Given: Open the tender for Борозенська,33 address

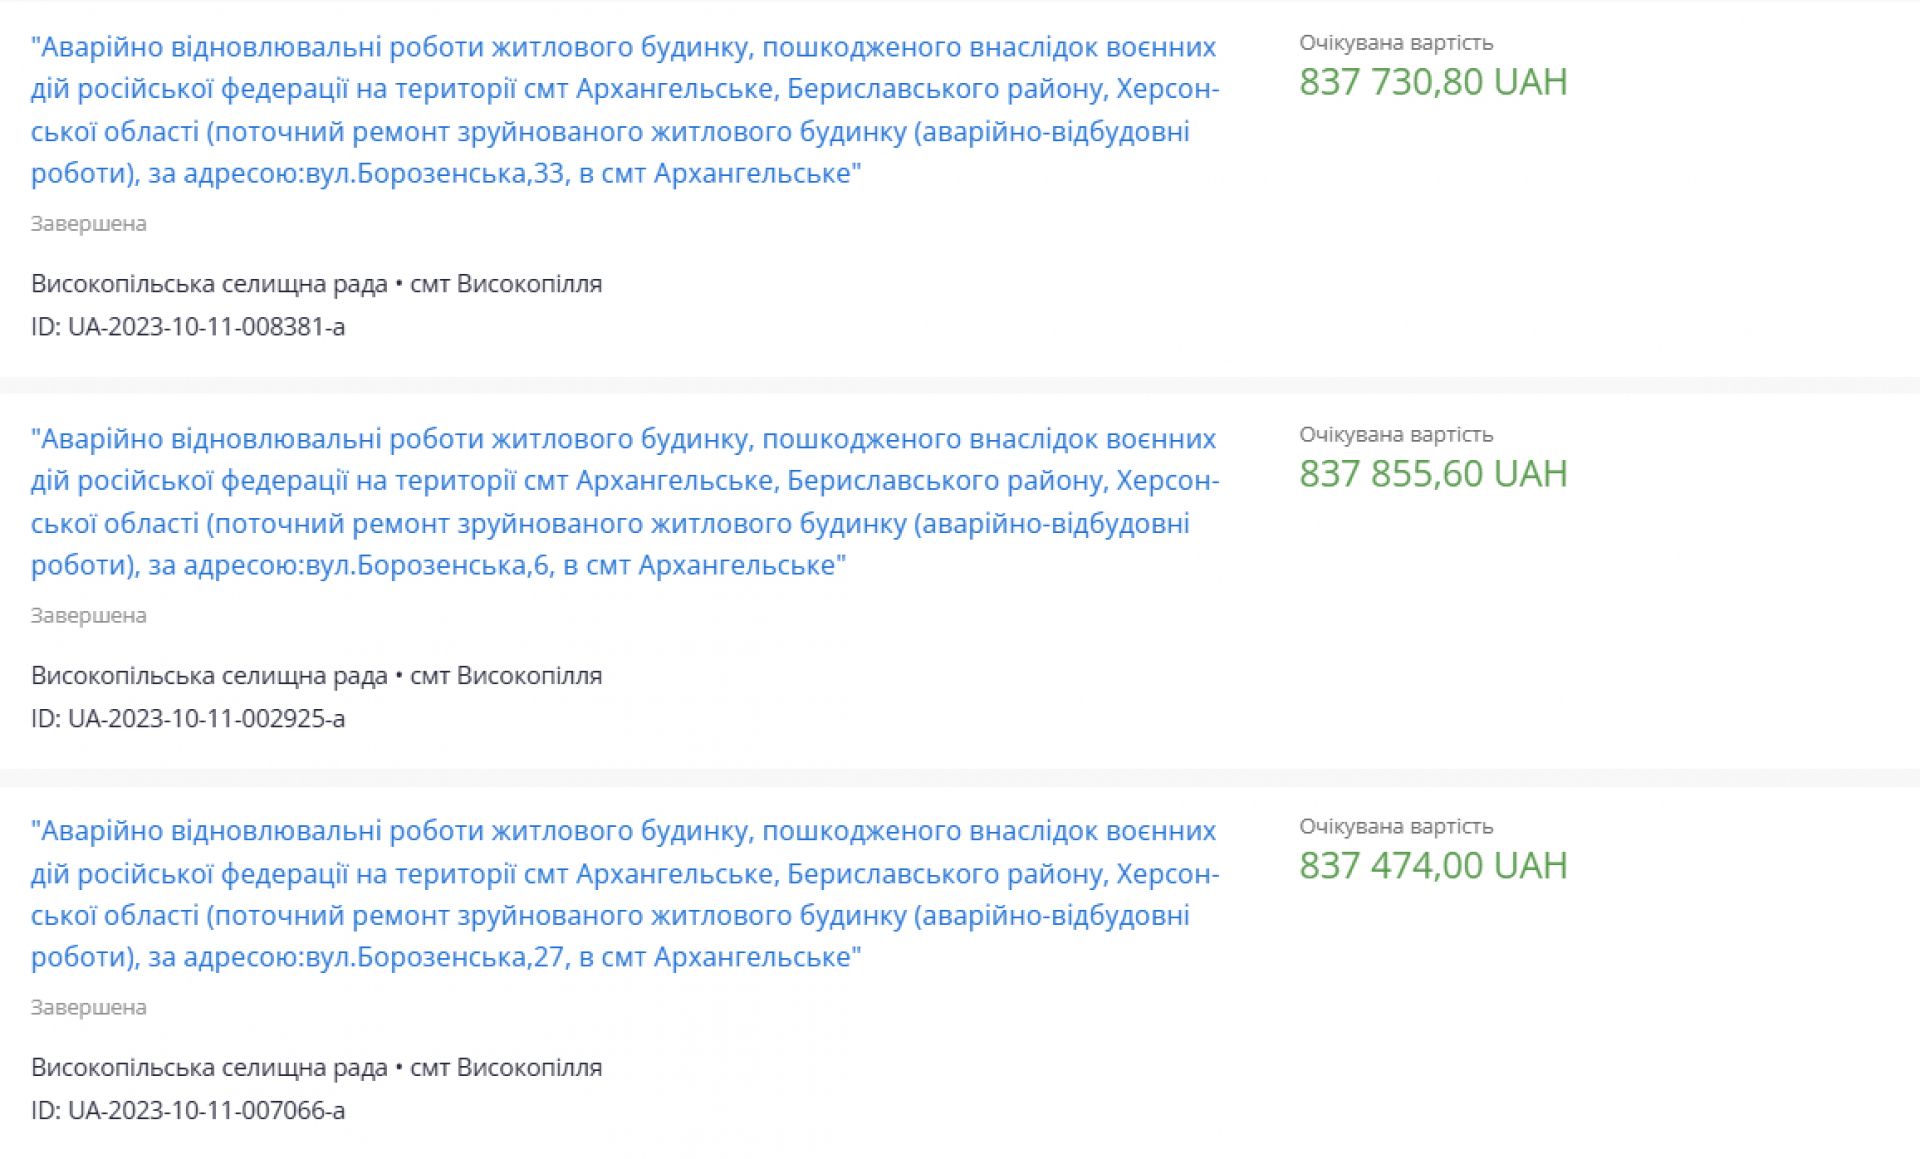Looking at the screenshot, I should click(624, 110).
